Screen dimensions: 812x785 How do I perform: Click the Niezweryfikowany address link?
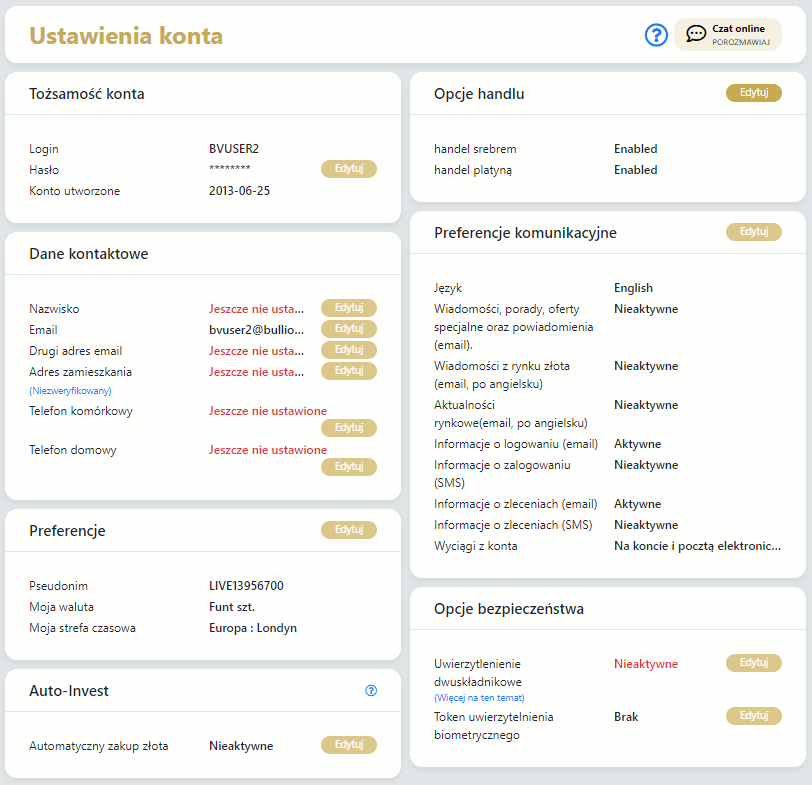[x=70, y=390]
